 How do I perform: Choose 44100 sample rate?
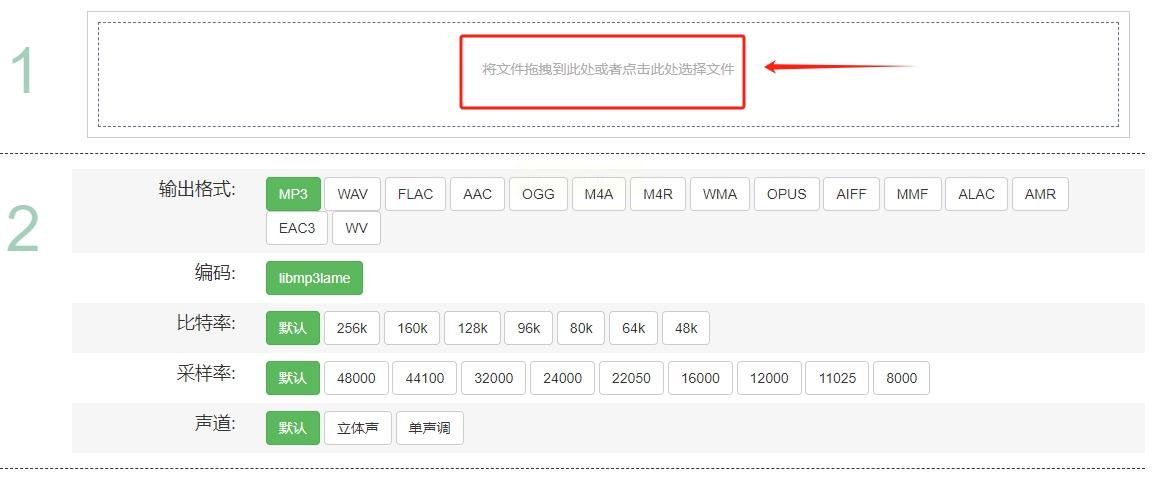click(425, 378)
